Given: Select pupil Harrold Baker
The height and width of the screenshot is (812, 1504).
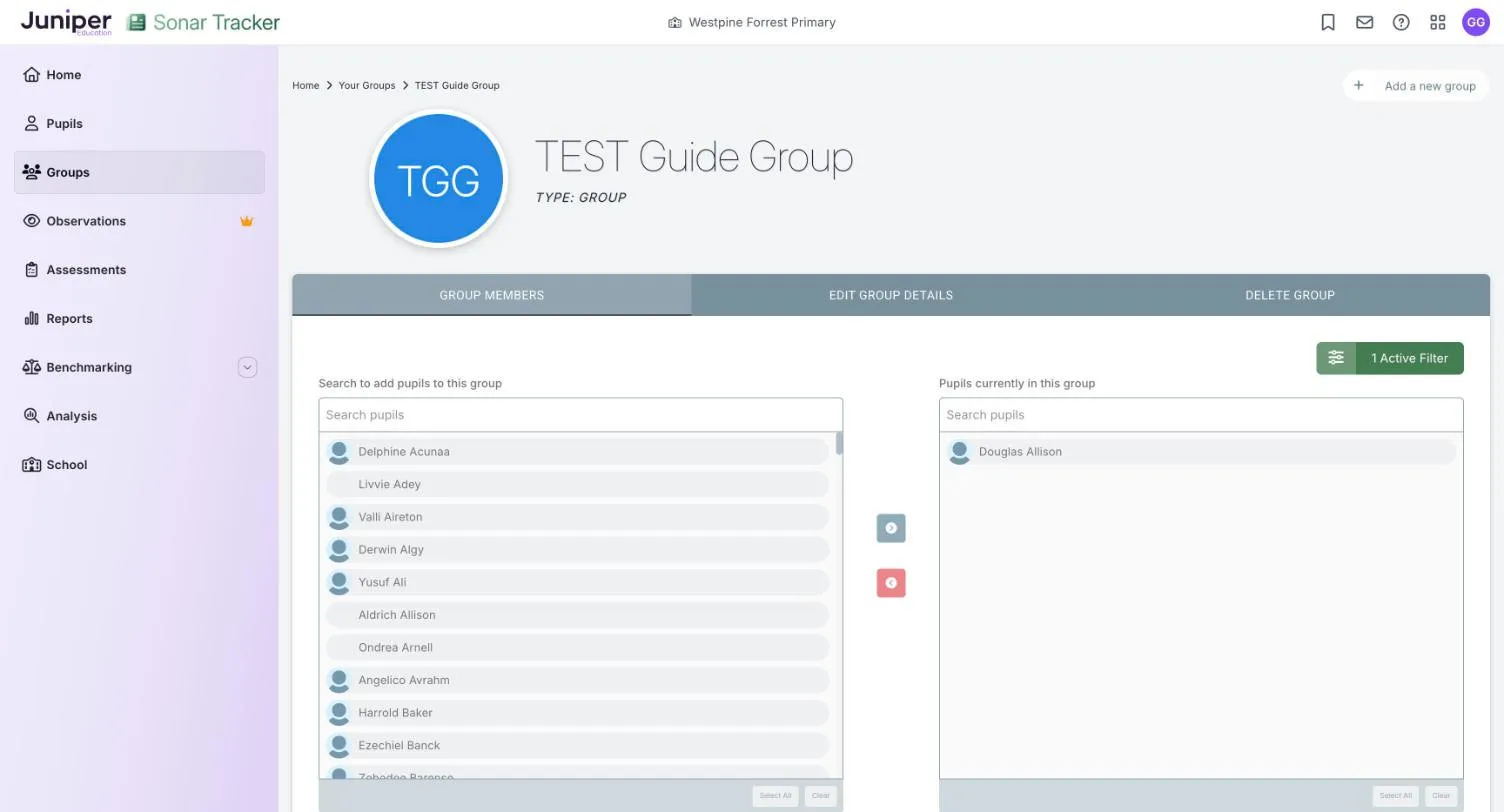Looking at the screenshot, I should click(577, 713).
